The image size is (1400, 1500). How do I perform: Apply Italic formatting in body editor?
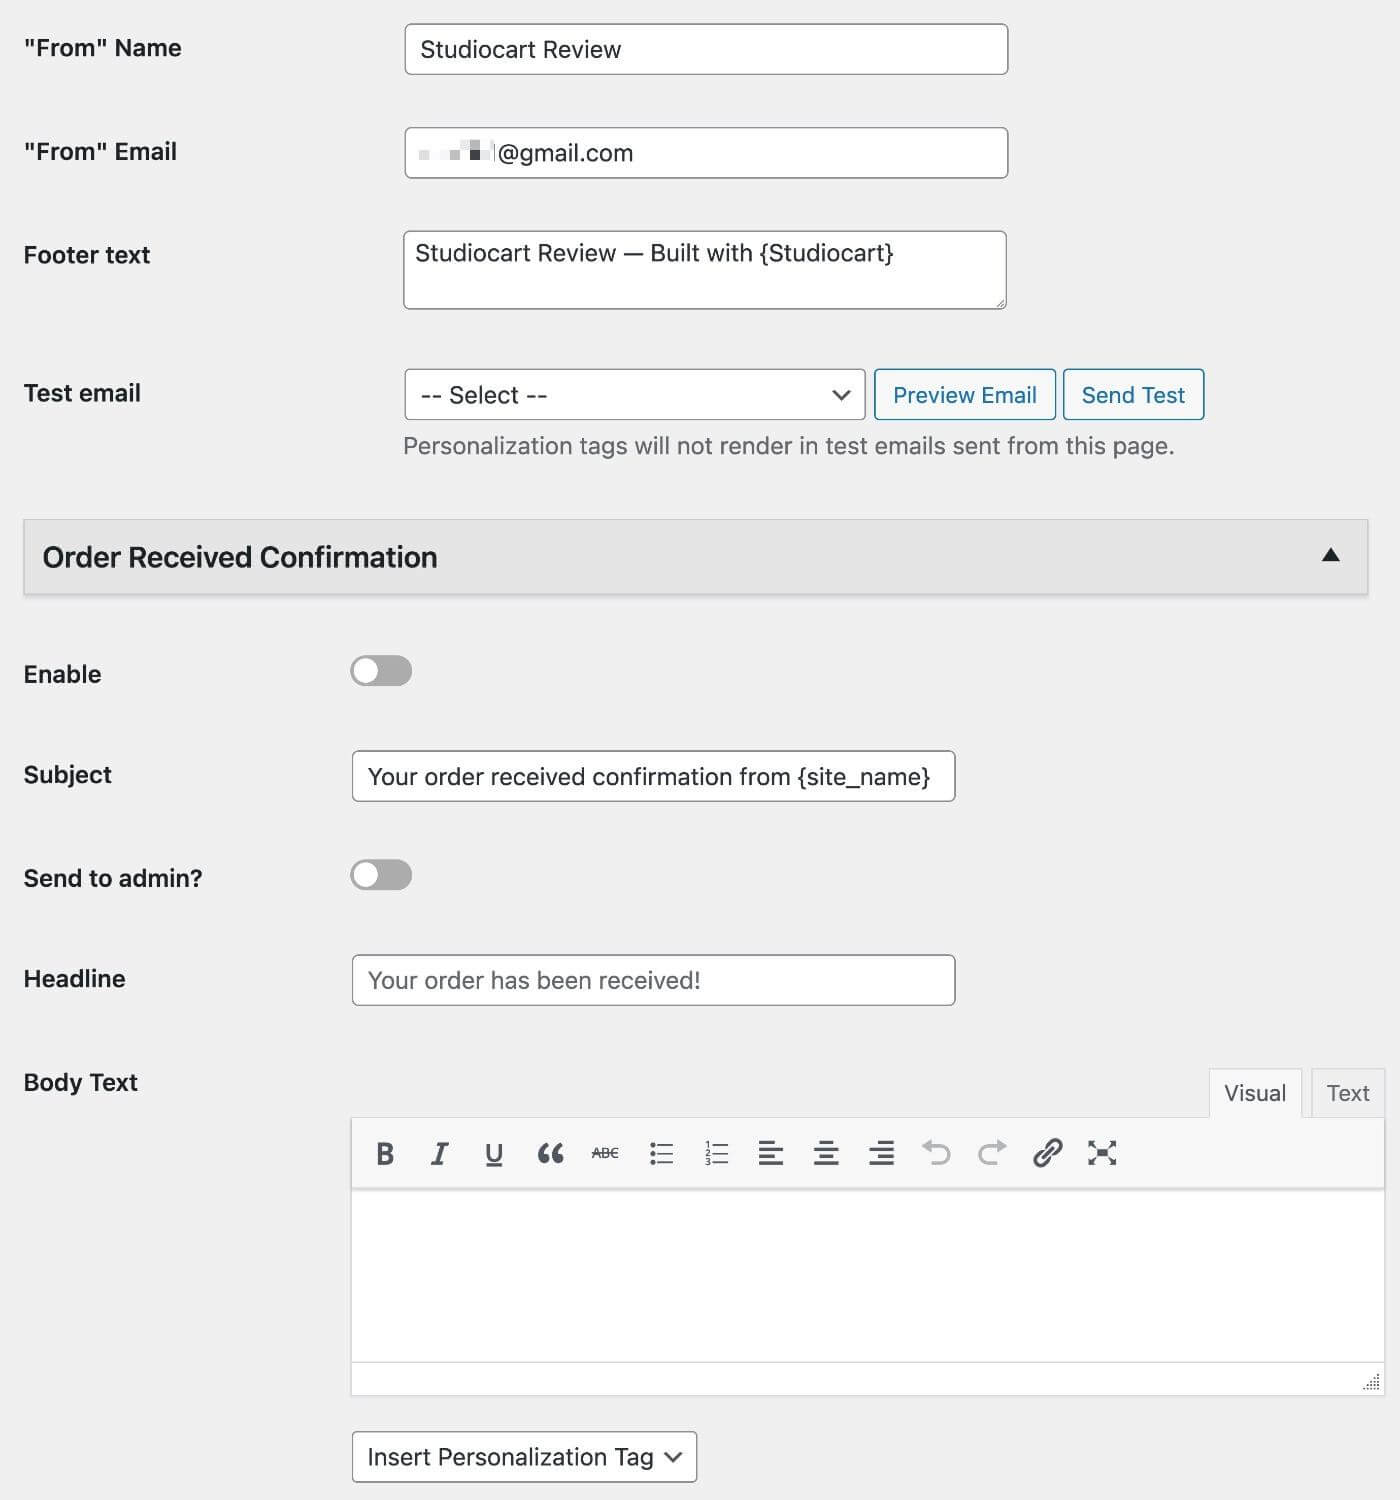point(439,1153)
